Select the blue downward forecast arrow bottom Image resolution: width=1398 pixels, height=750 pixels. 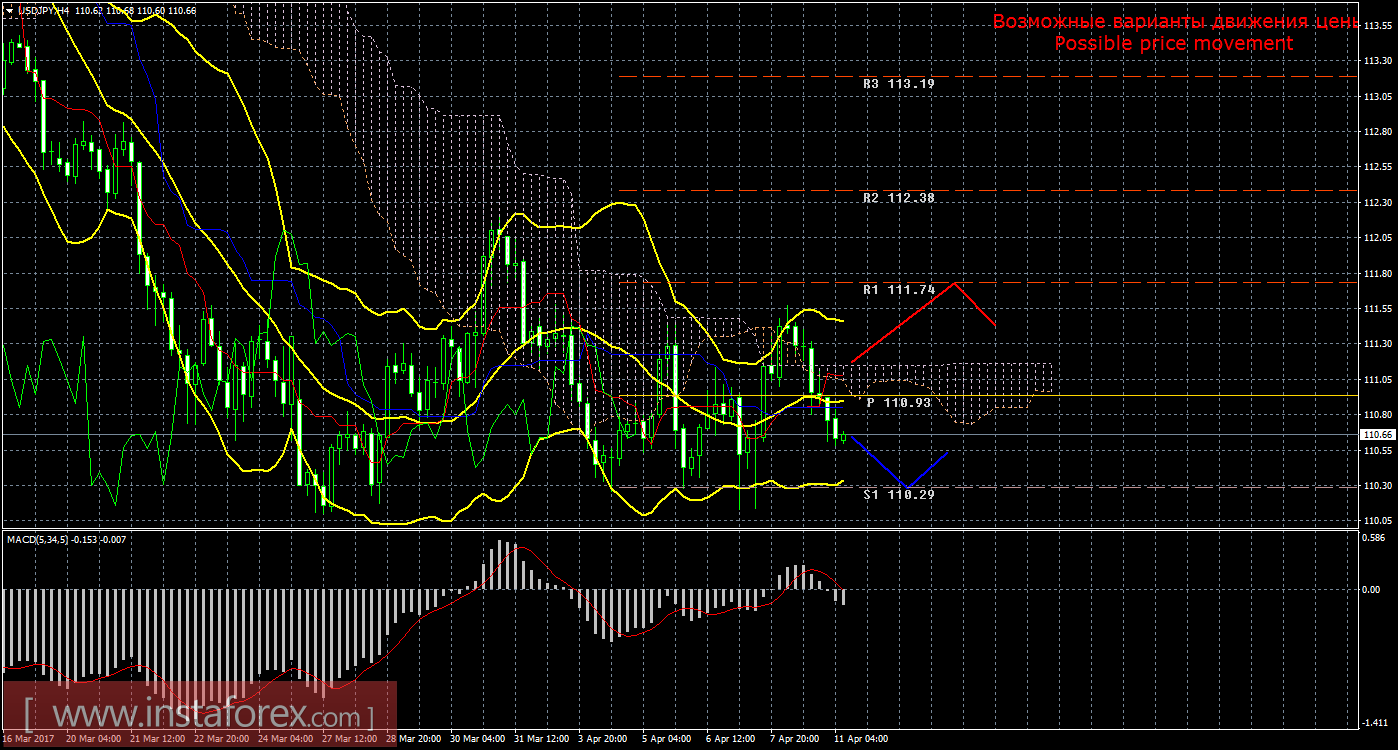(x=906, y=487)
